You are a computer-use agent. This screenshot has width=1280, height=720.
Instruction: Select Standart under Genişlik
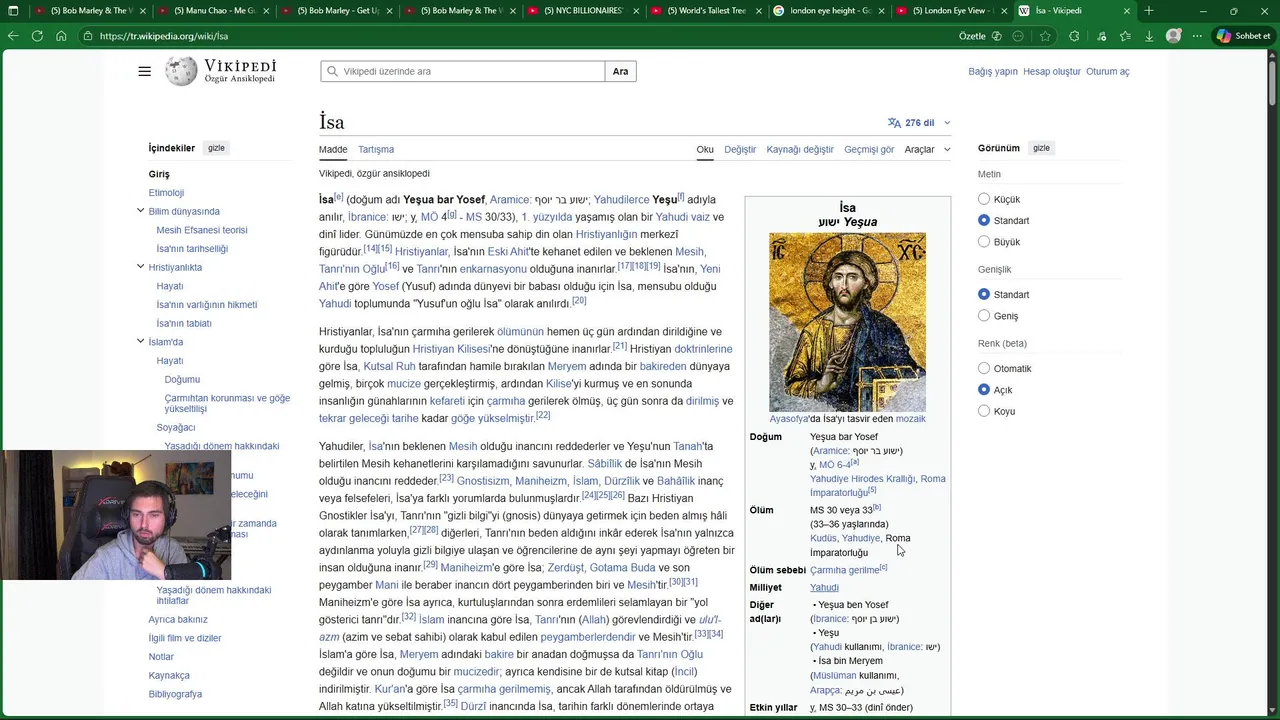pos(984,294)
